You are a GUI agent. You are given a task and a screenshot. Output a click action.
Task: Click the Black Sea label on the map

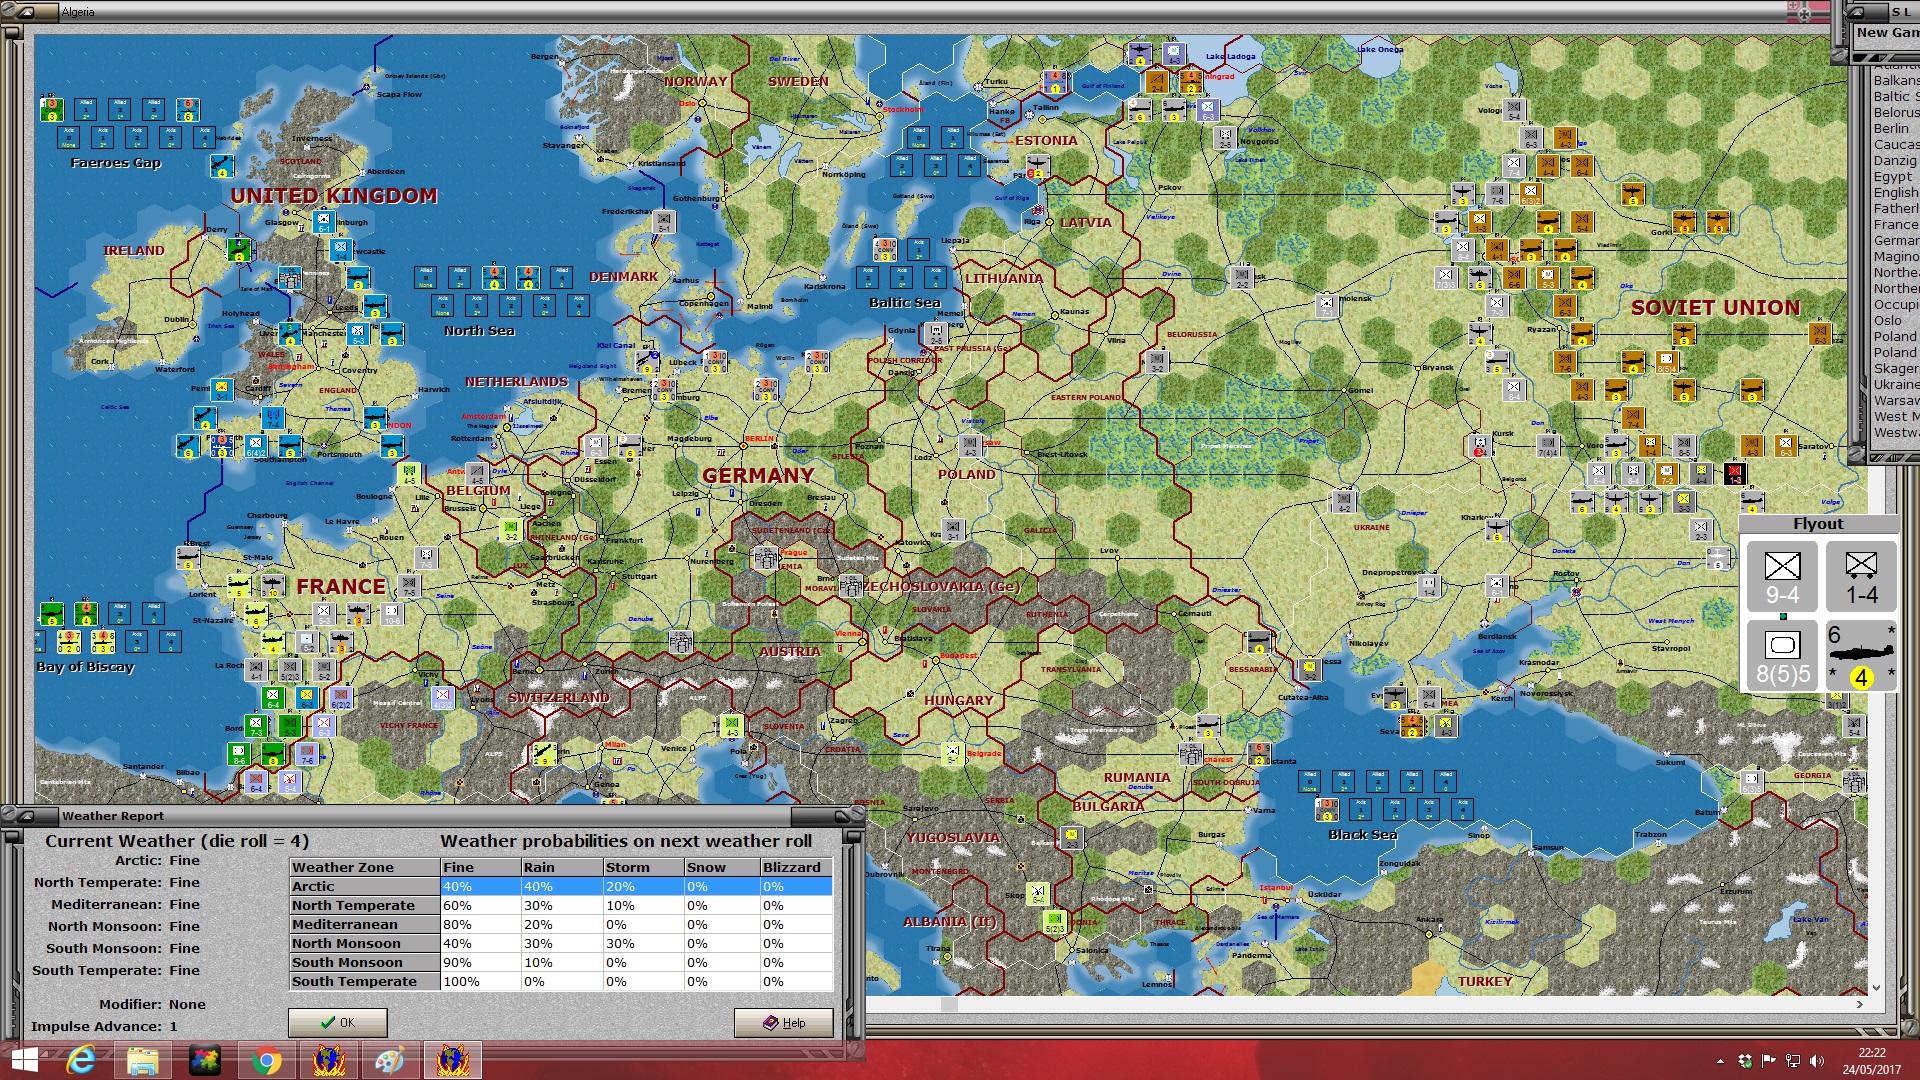tap(1362, 834)
